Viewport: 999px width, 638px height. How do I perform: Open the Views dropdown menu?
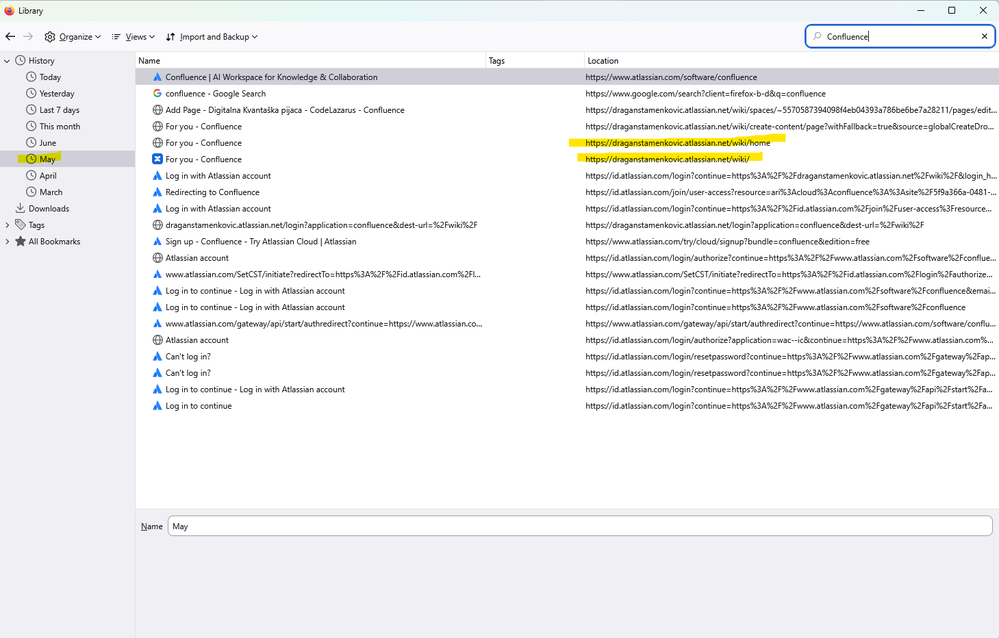pos(133,37)
